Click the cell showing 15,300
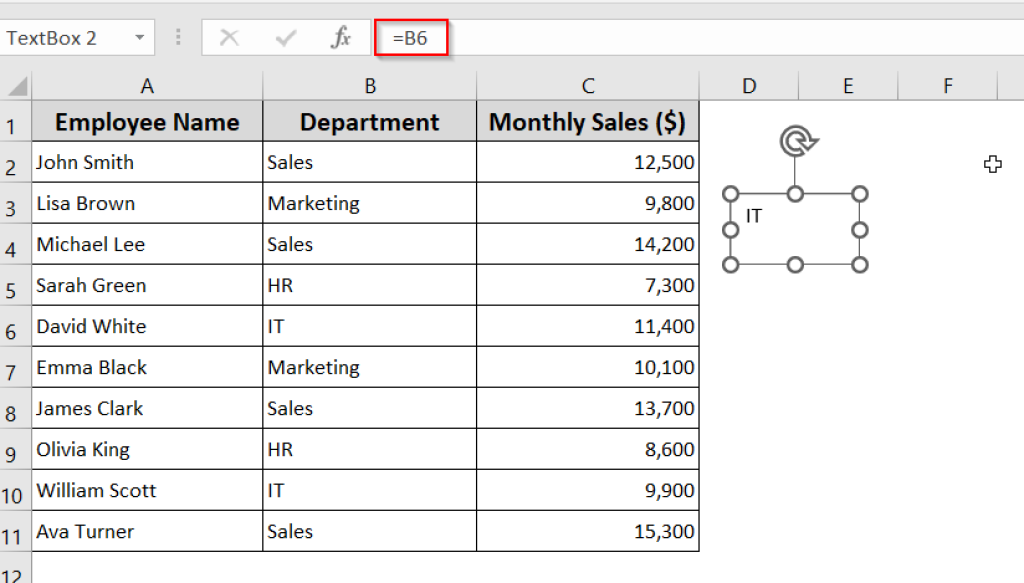The width and height of the screenshot is (1024, 583). tap(588, 531)
